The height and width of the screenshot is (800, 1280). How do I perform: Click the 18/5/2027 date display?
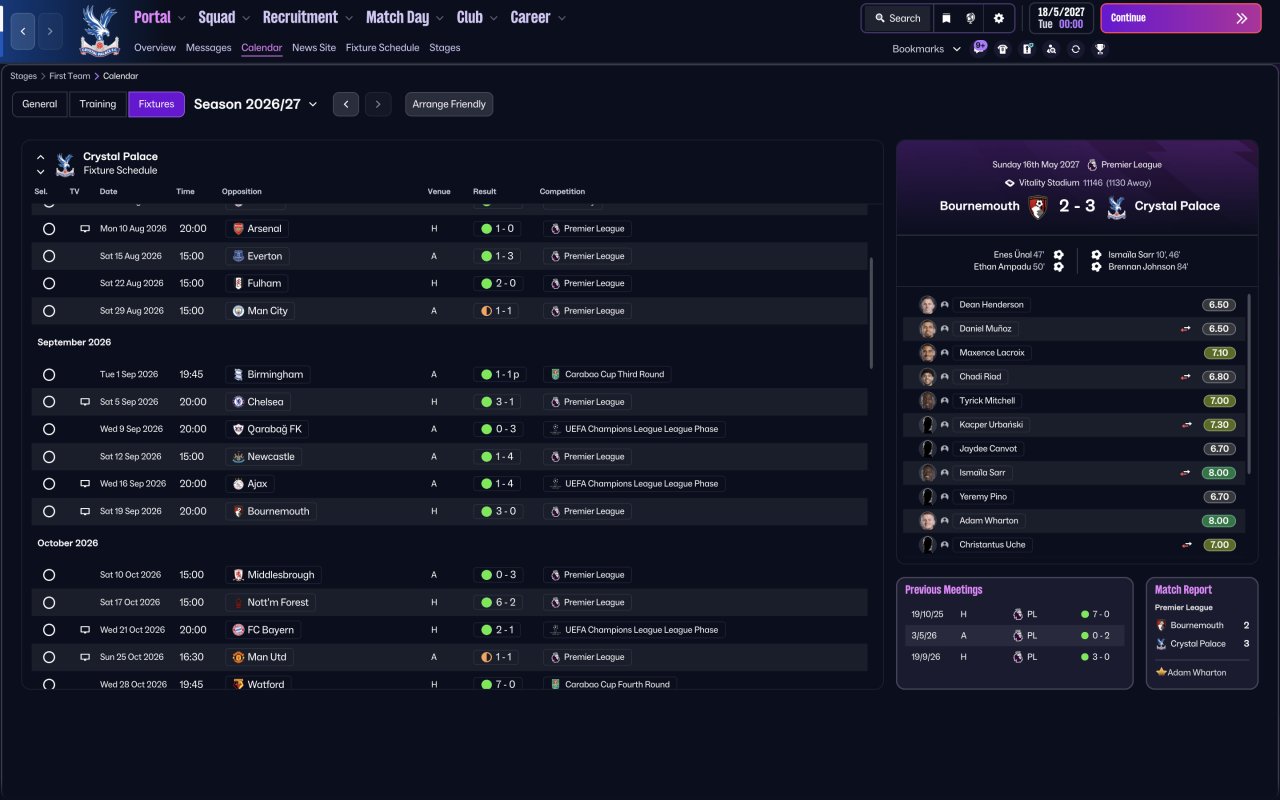pos(1061,18)
